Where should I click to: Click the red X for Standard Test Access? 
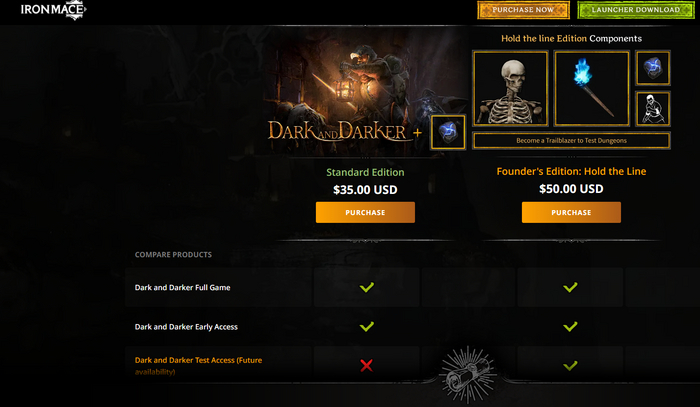(367, 365)
